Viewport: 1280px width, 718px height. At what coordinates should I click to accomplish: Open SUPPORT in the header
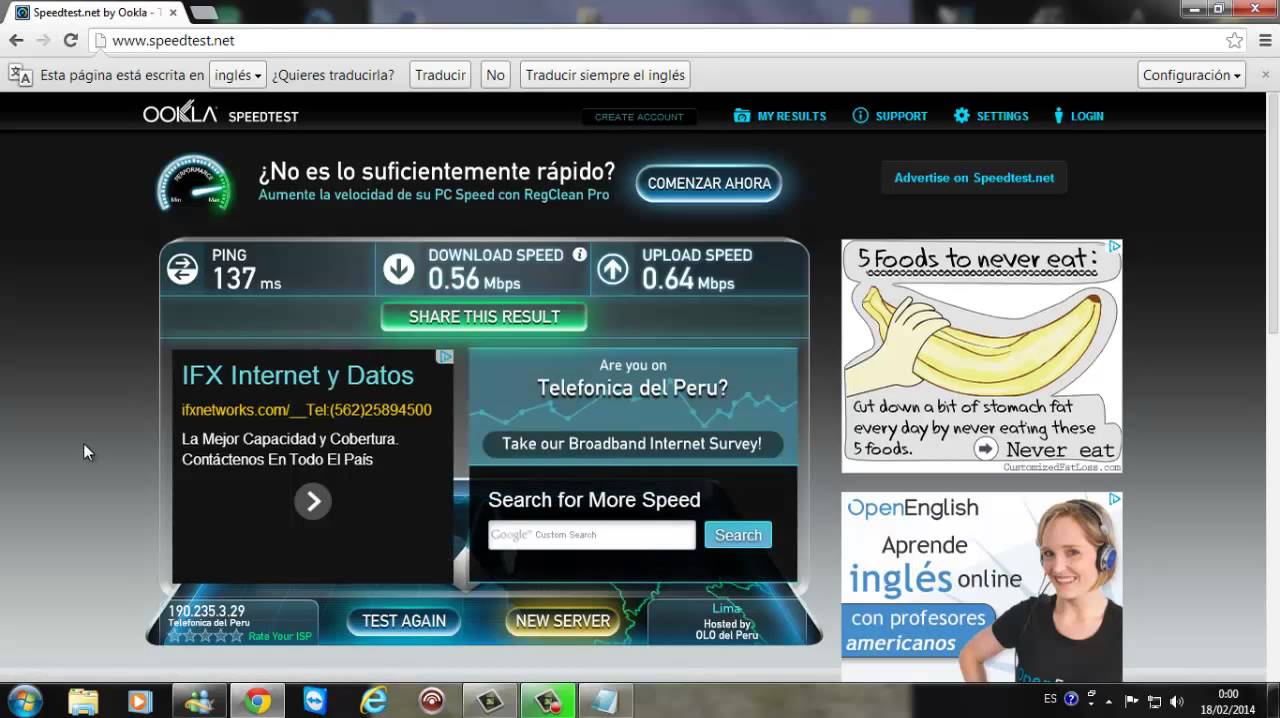click(x=890, y=116)
